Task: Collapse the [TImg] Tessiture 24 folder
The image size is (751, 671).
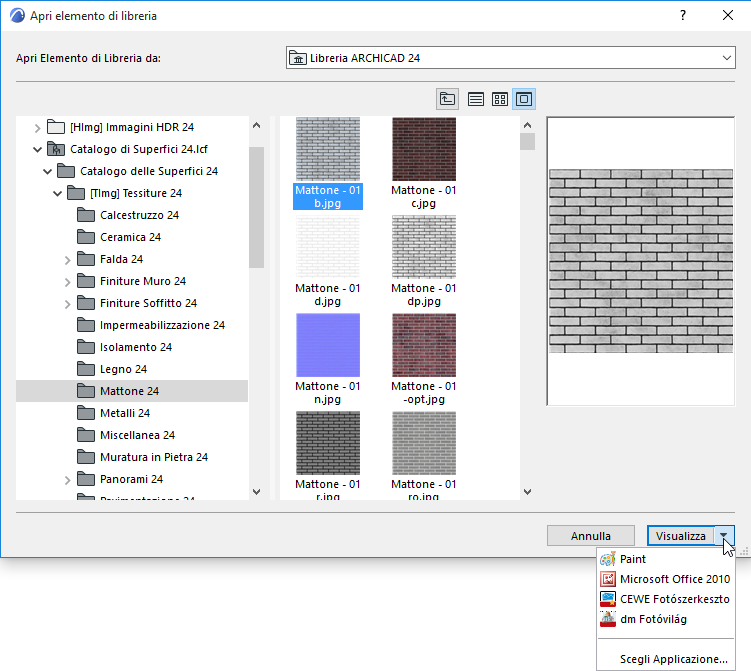Action: pyautogui.click(x=57, y=193)
